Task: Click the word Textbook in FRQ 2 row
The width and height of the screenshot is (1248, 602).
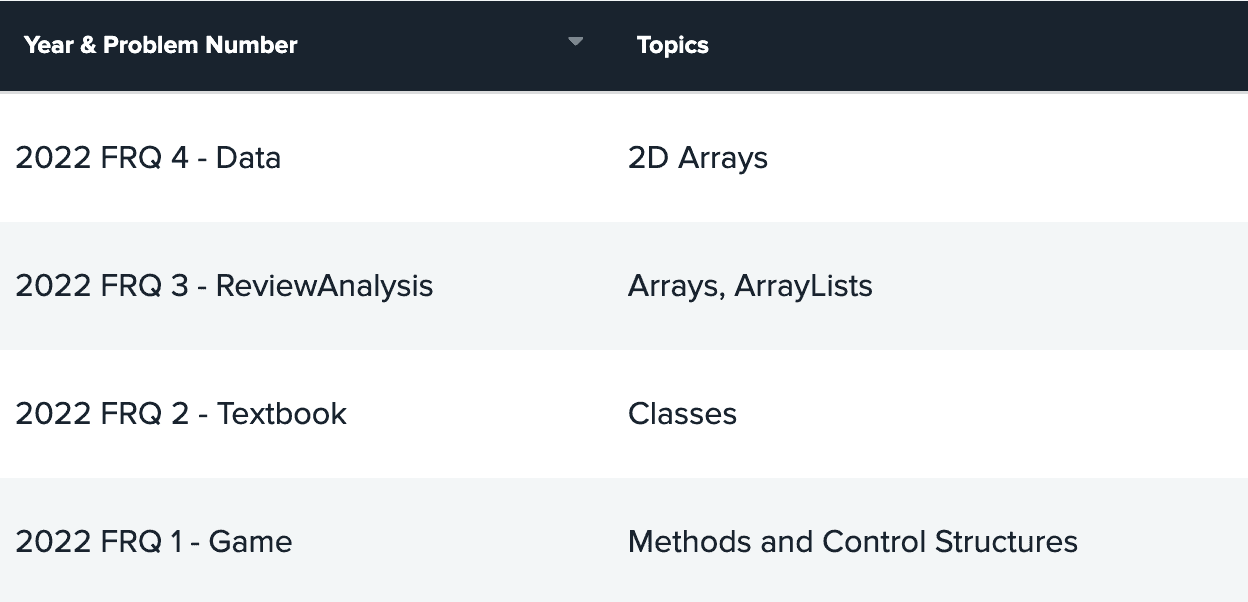Action: coord(282,414)
